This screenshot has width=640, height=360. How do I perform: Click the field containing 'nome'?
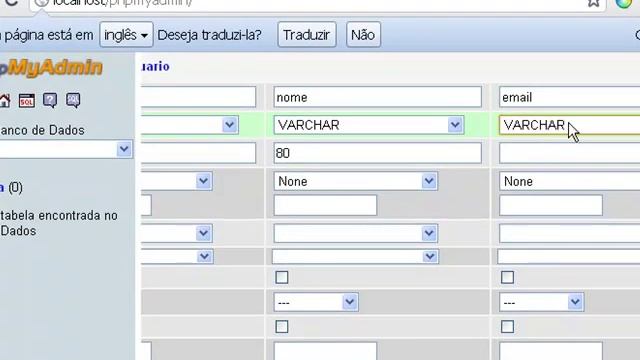click(x=378, y=97)
